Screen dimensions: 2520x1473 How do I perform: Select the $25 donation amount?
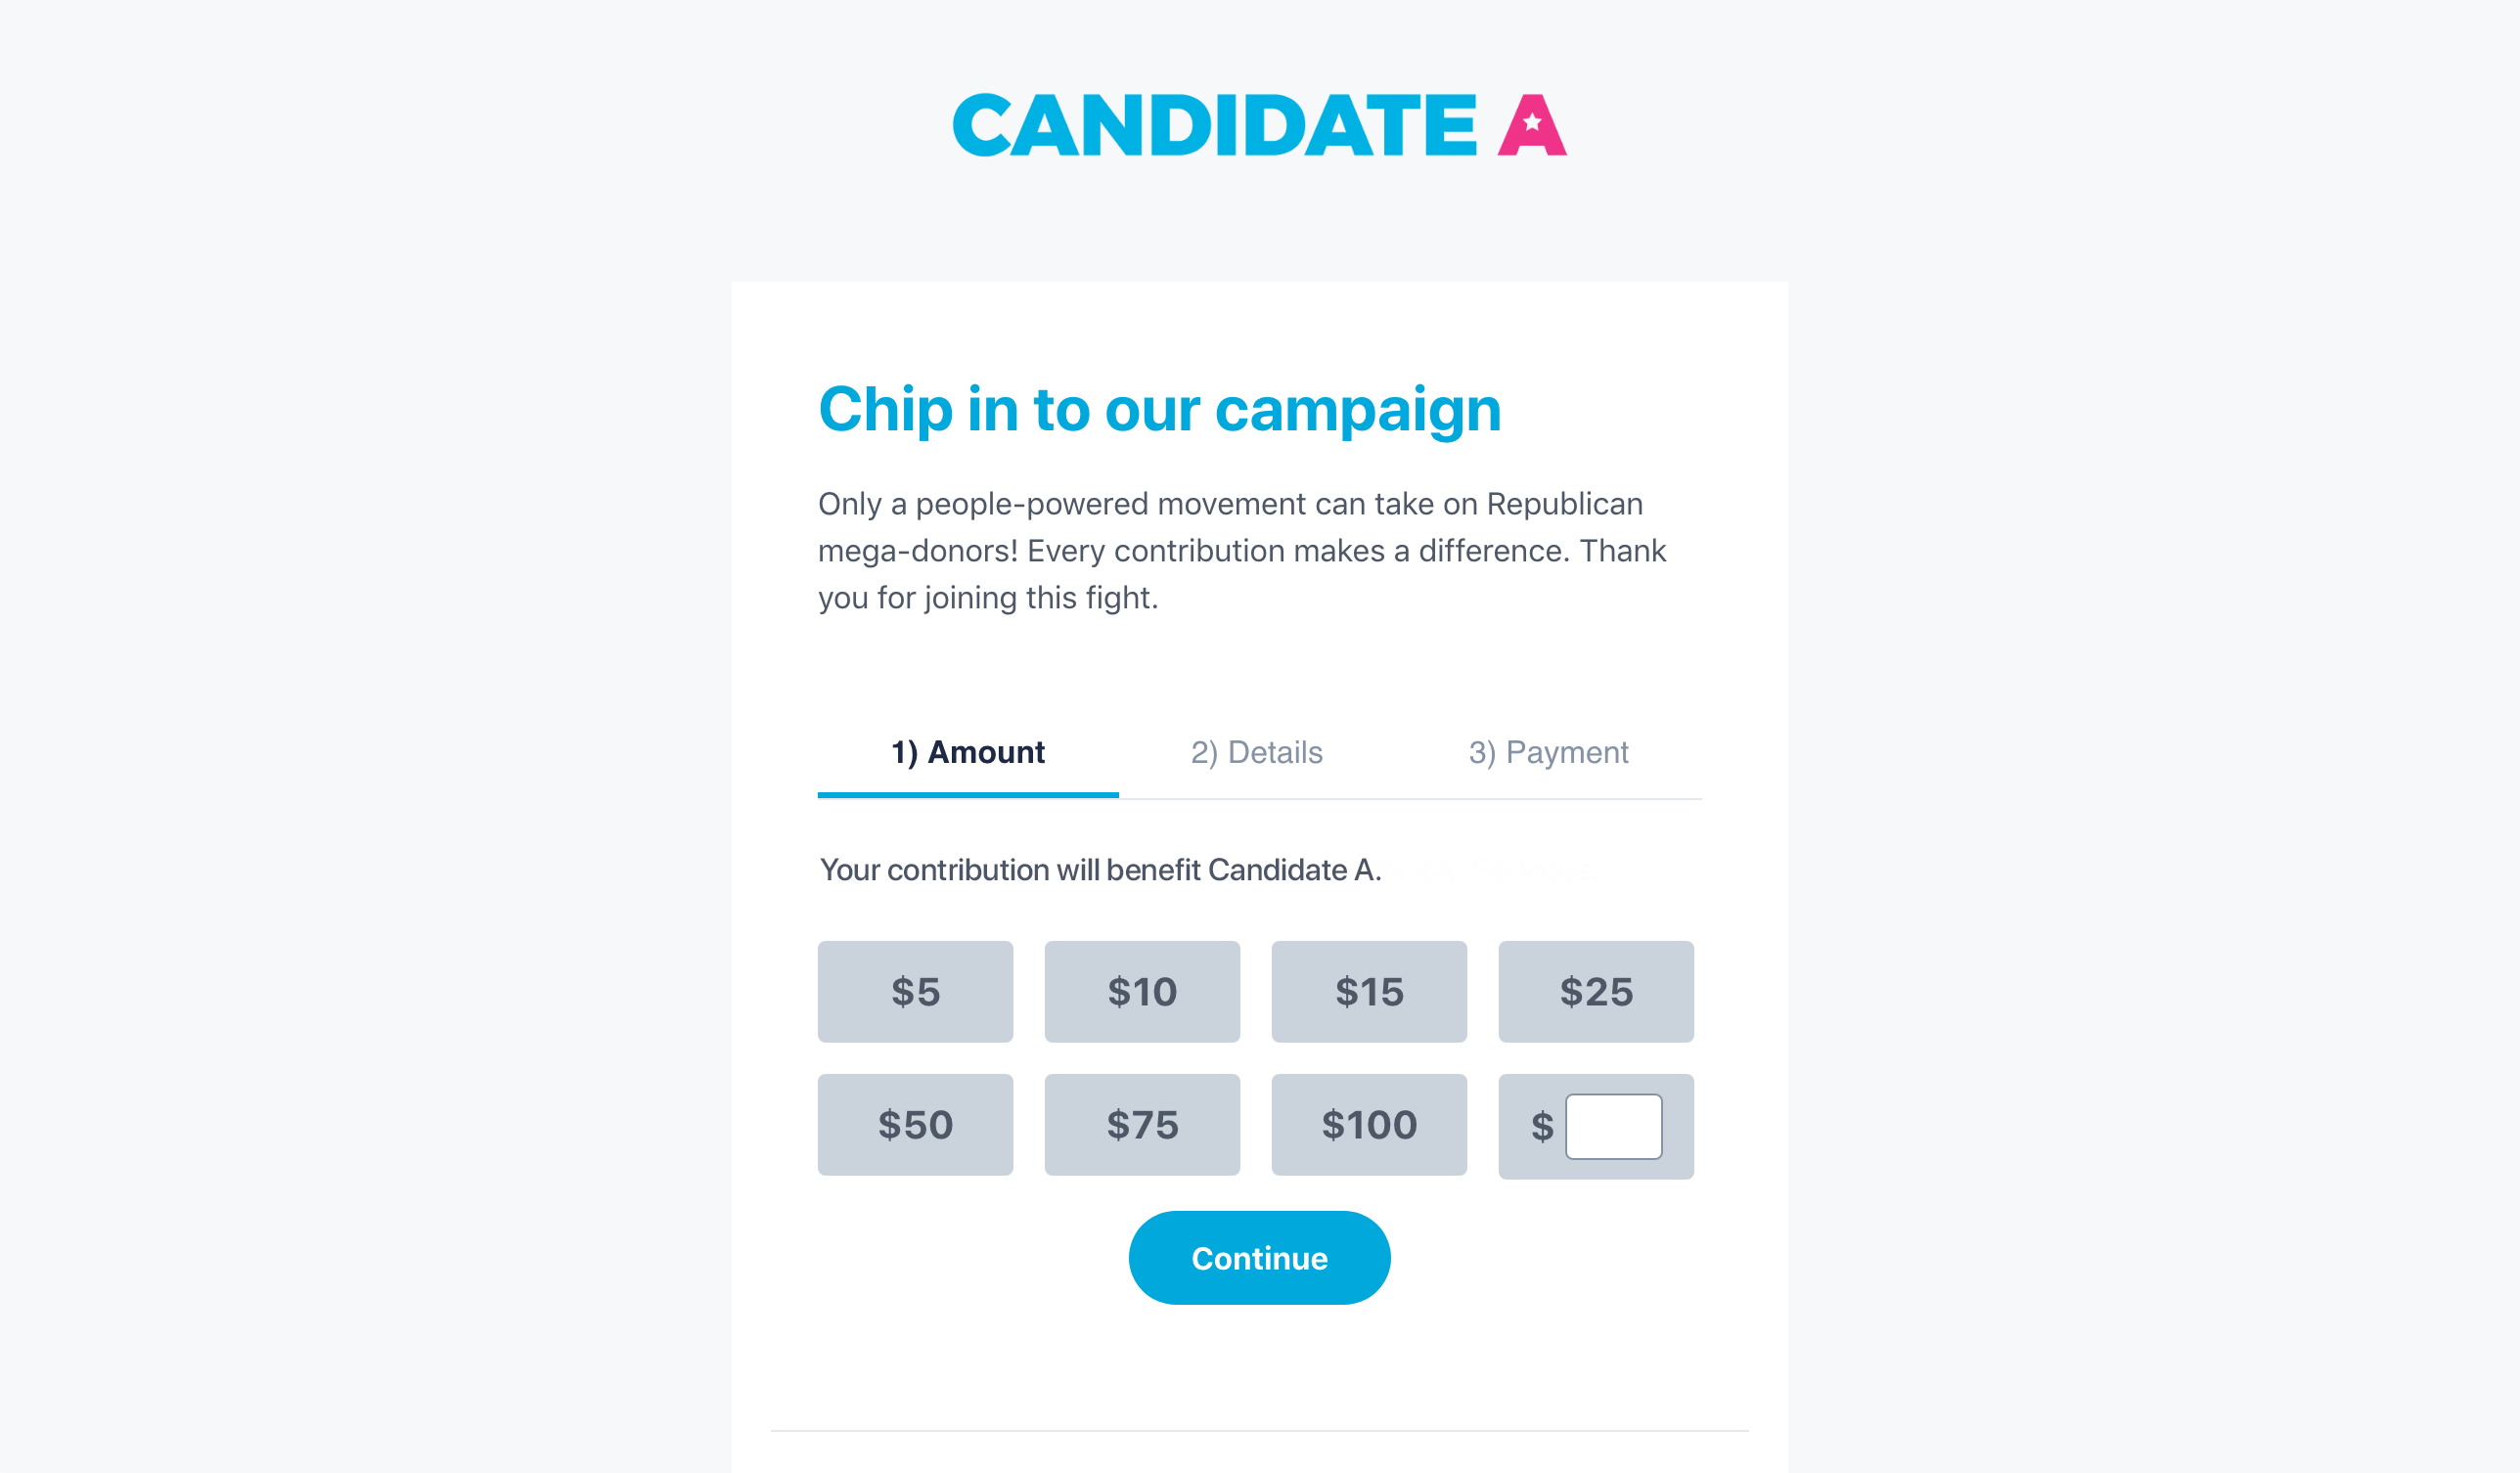coord(1595,991)
